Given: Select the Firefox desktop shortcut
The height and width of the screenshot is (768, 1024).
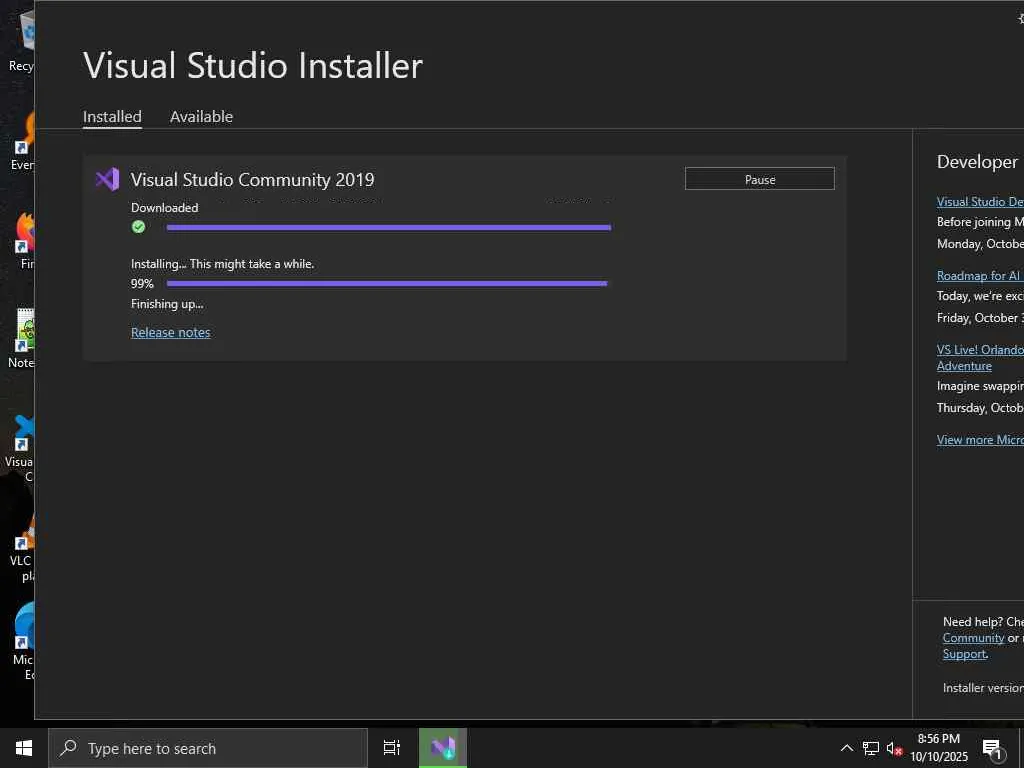Looking at the screenshot, I should point(26,240).
